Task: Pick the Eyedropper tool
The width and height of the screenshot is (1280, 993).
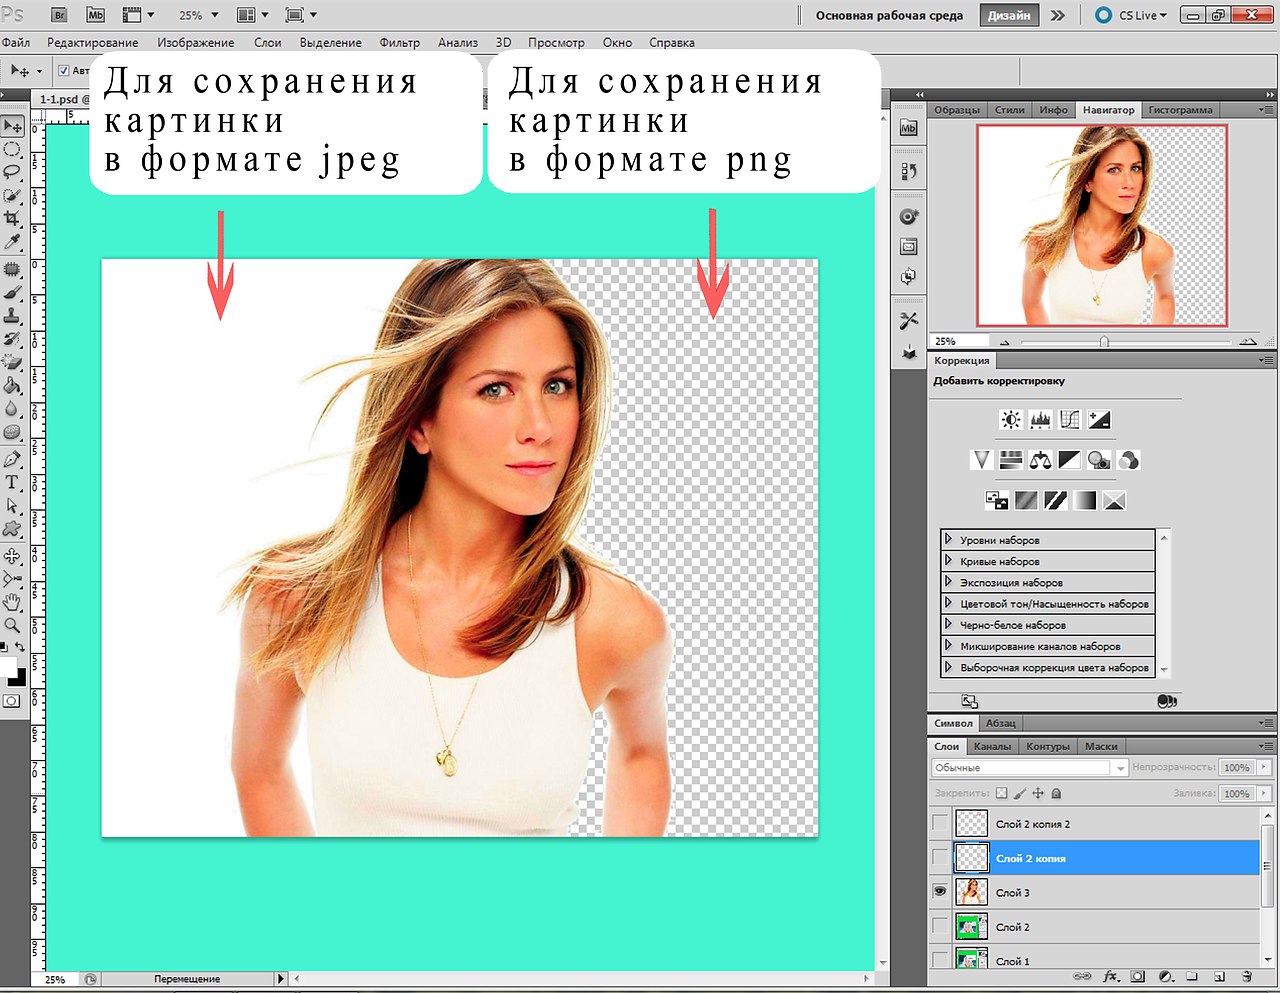Action: [x=12, y=243]
